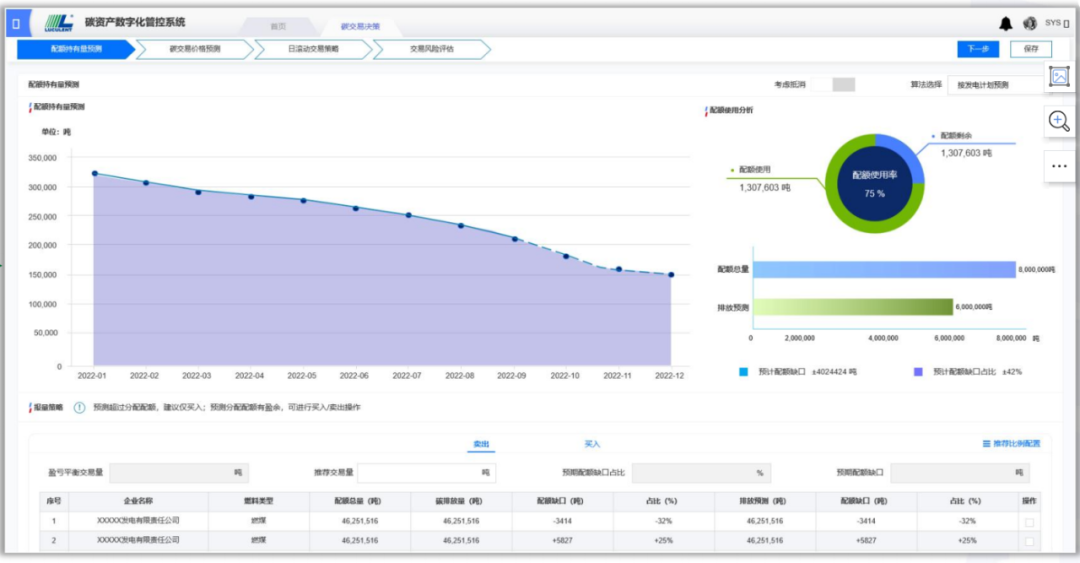Click the 保存 button
The image size is (1080, 563).
pos(1030,49)
